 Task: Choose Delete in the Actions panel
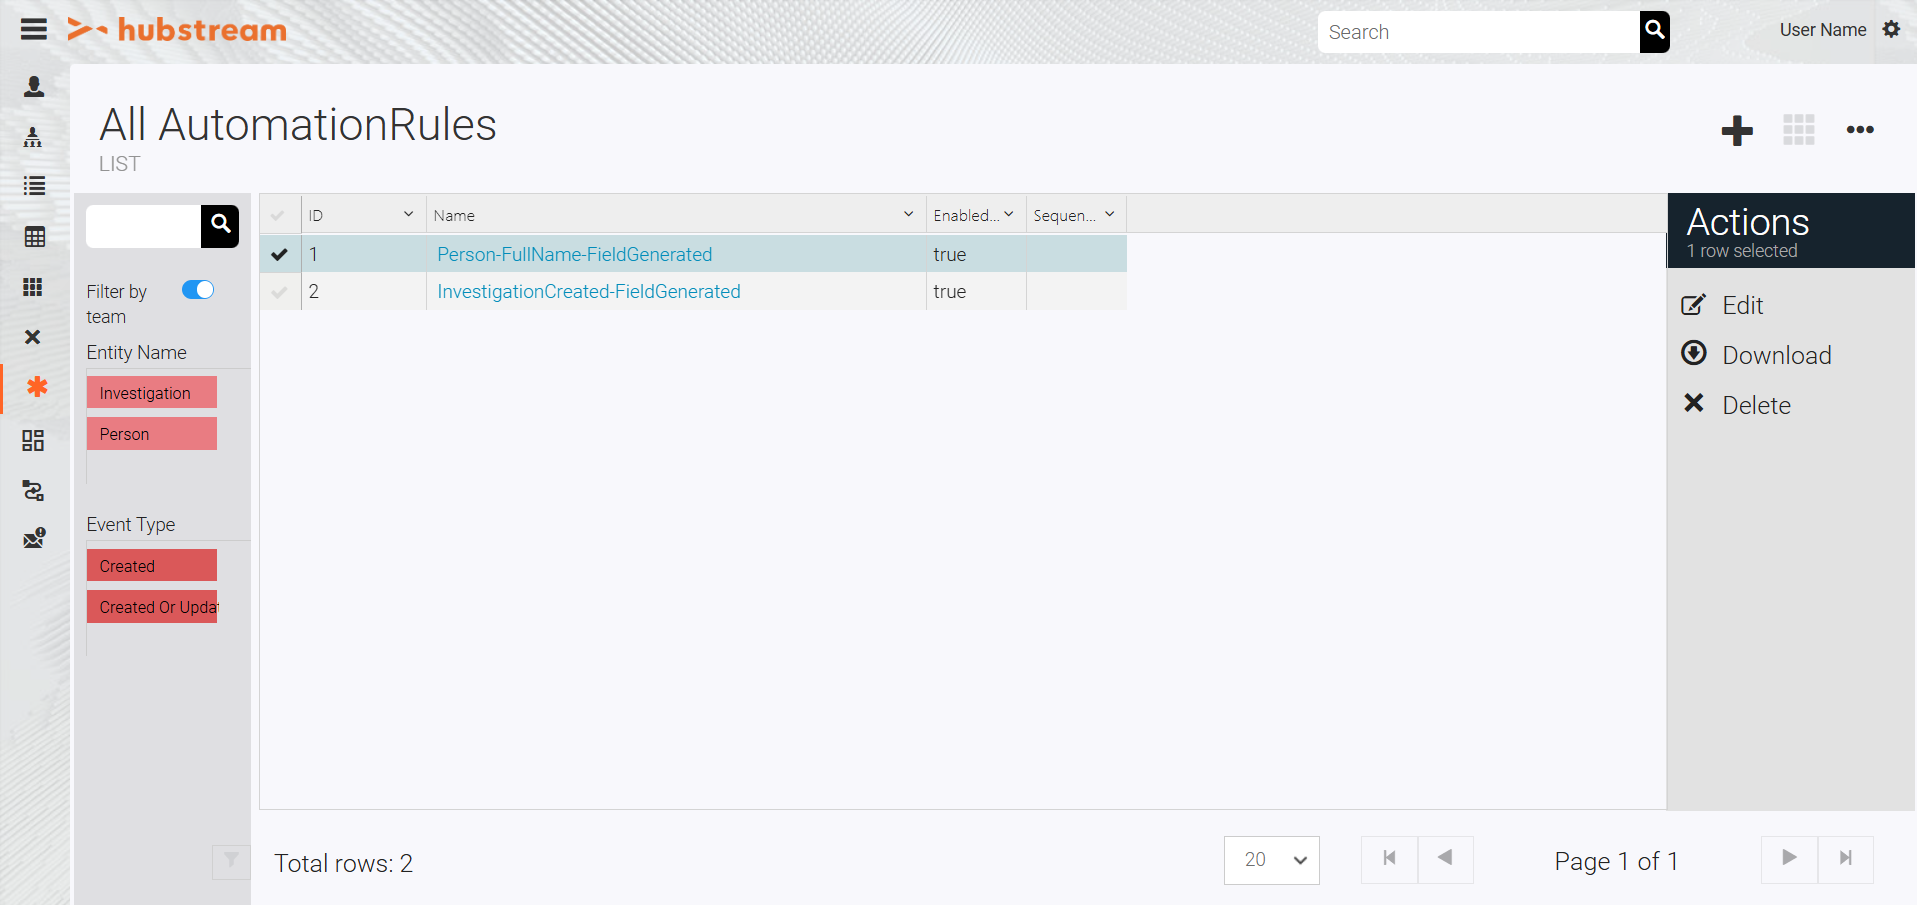tap(1755, 405)
